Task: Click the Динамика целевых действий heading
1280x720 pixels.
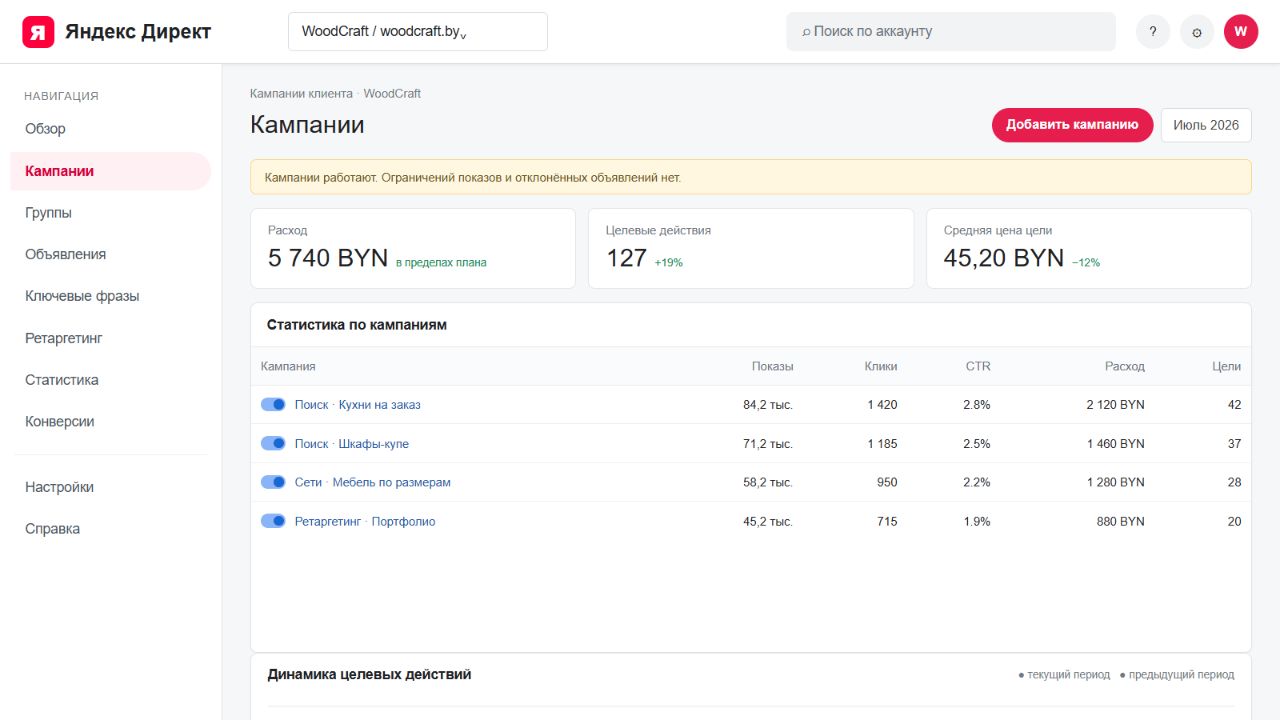Action: click(369, 674)
